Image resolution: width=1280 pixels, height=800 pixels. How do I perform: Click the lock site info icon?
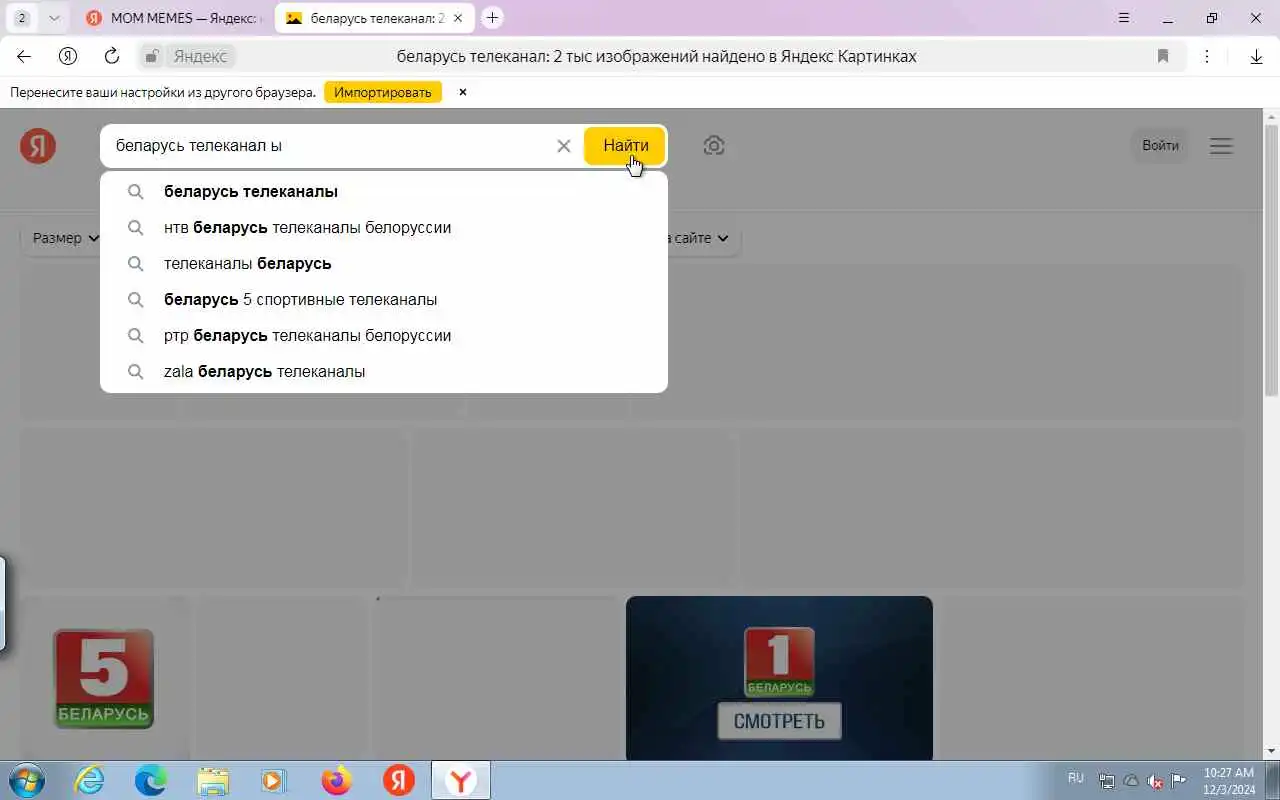point(151,56)
